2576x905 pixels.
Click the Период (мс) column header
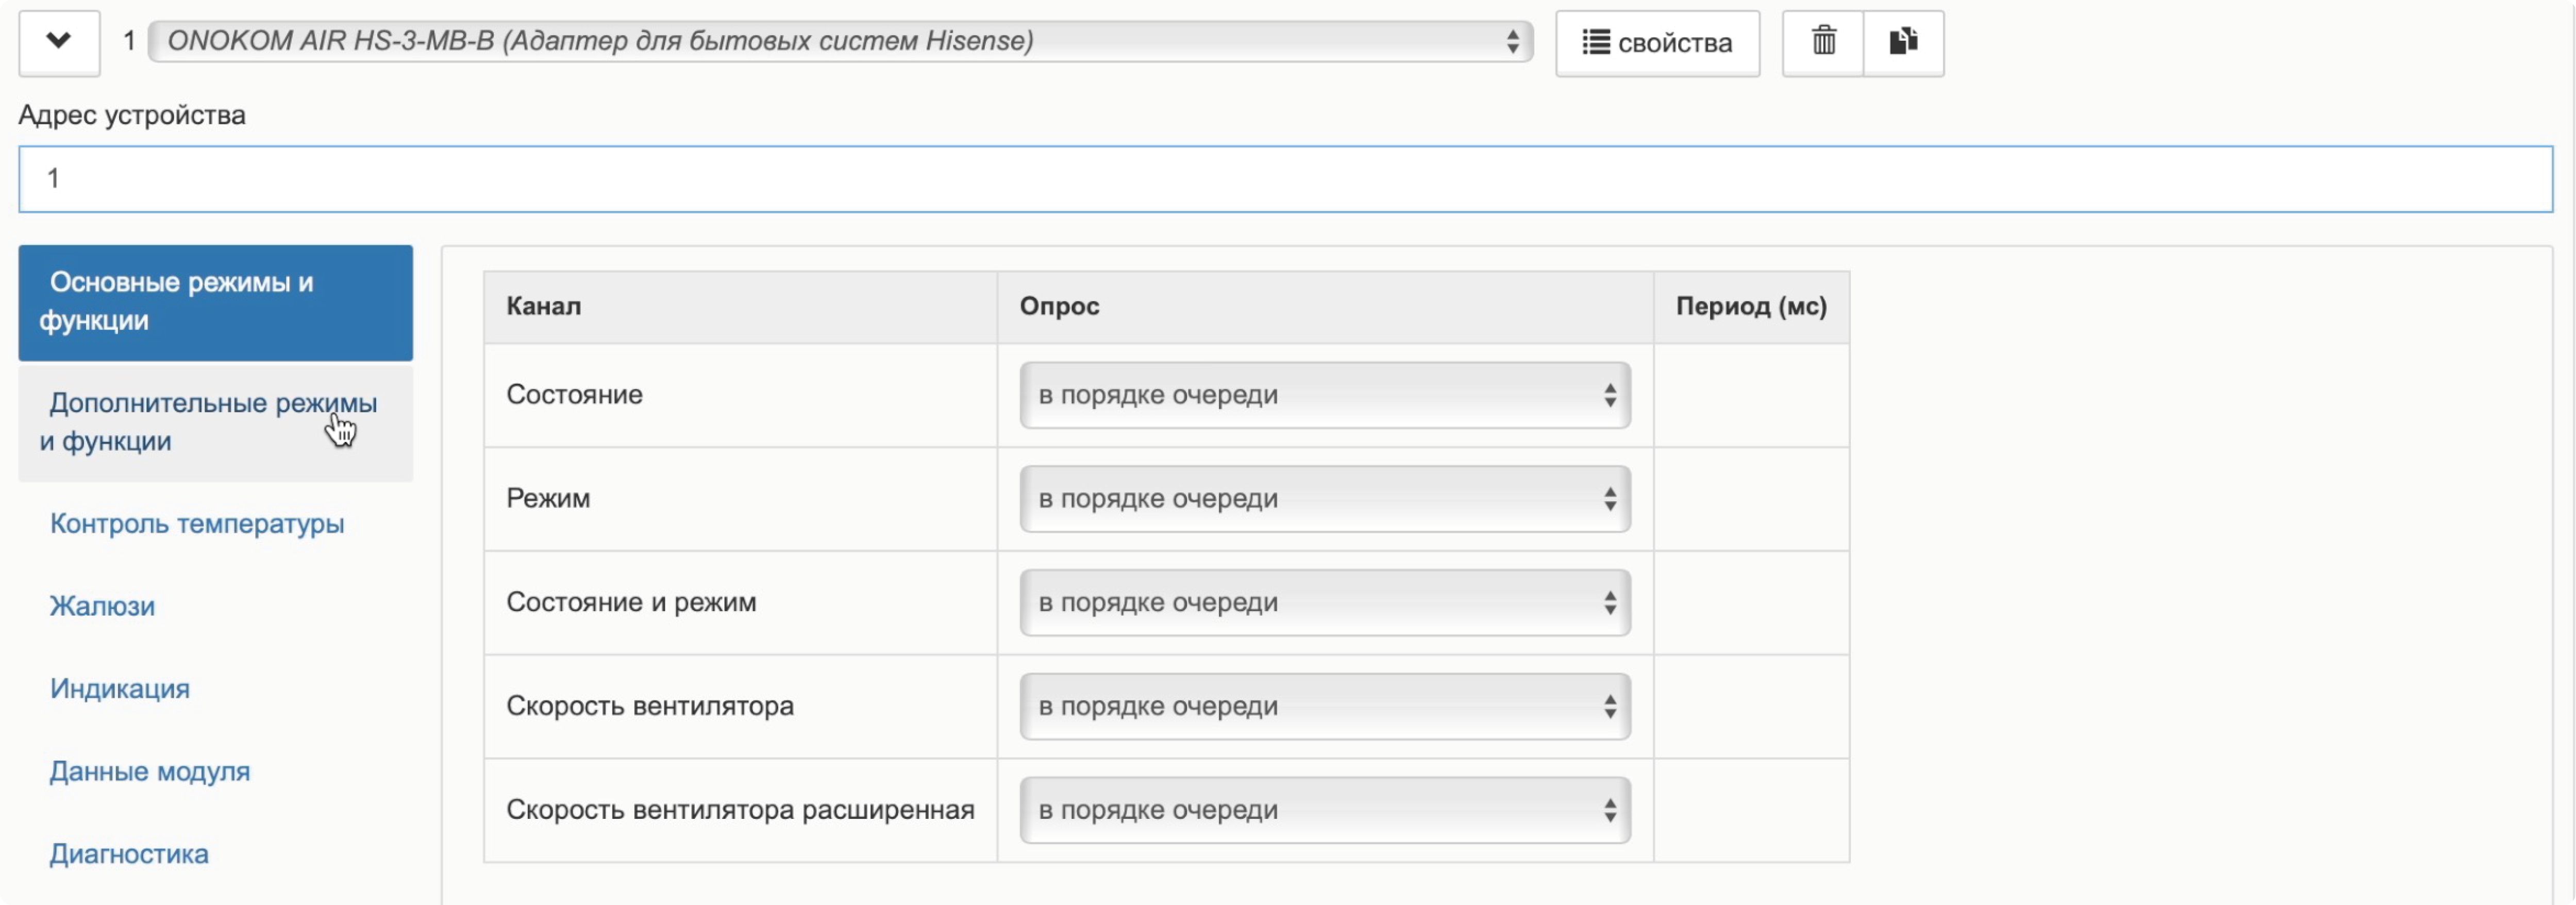1750,306
